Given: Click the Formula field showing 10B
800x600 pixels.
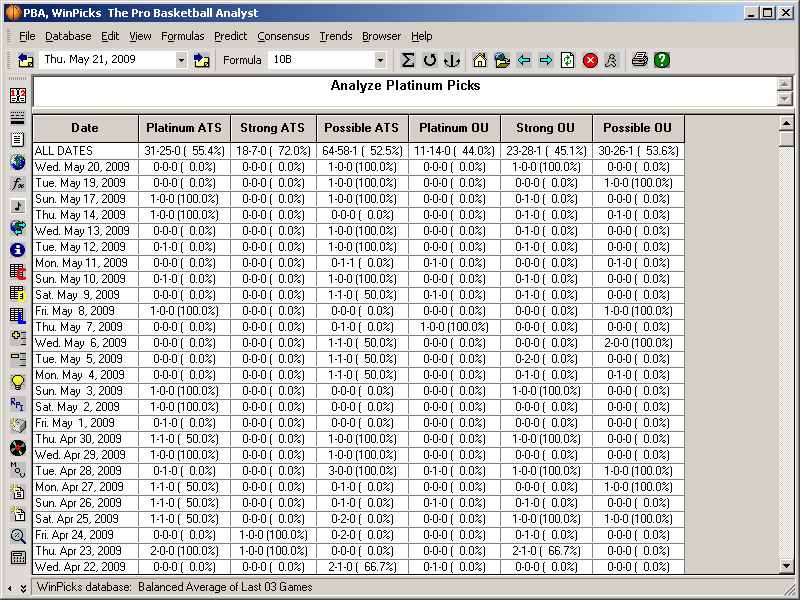Looking at the screenshot, I should pyautogui.click(x=321, y=60).
